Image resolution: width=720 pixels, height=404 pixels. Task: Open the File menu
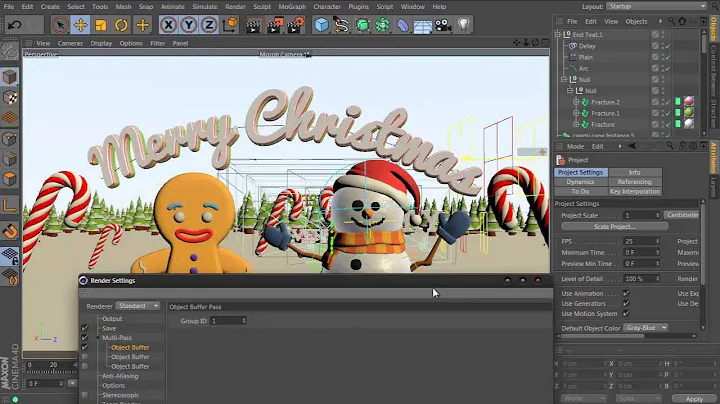pyautogui.click(x=9, y=6)
